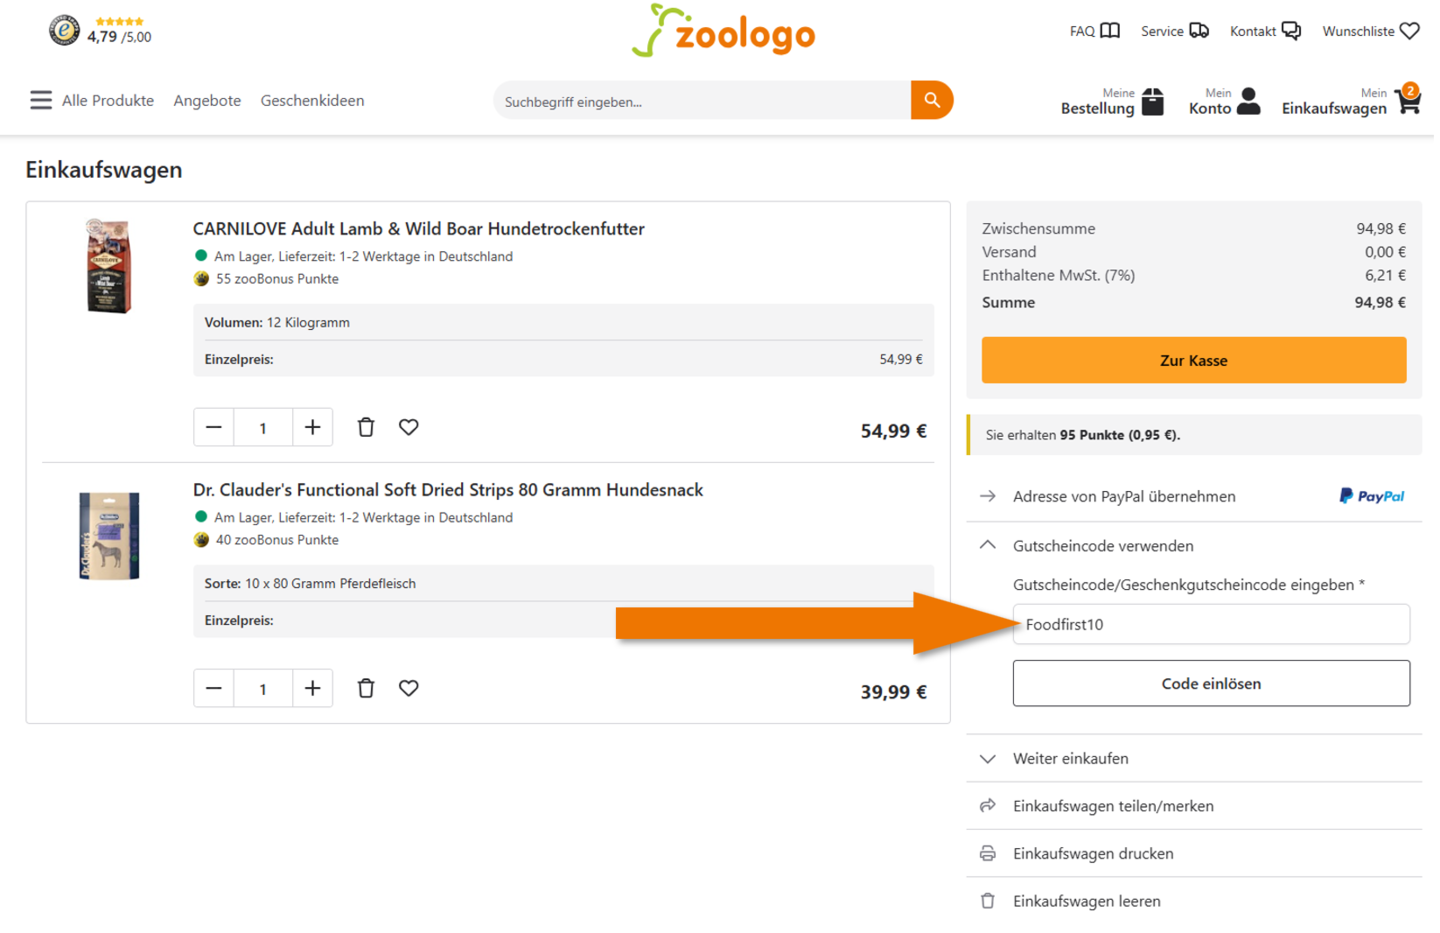
Task: Open the Einkaufswagen cart icon in header
Action: [x=1408, y=101]
